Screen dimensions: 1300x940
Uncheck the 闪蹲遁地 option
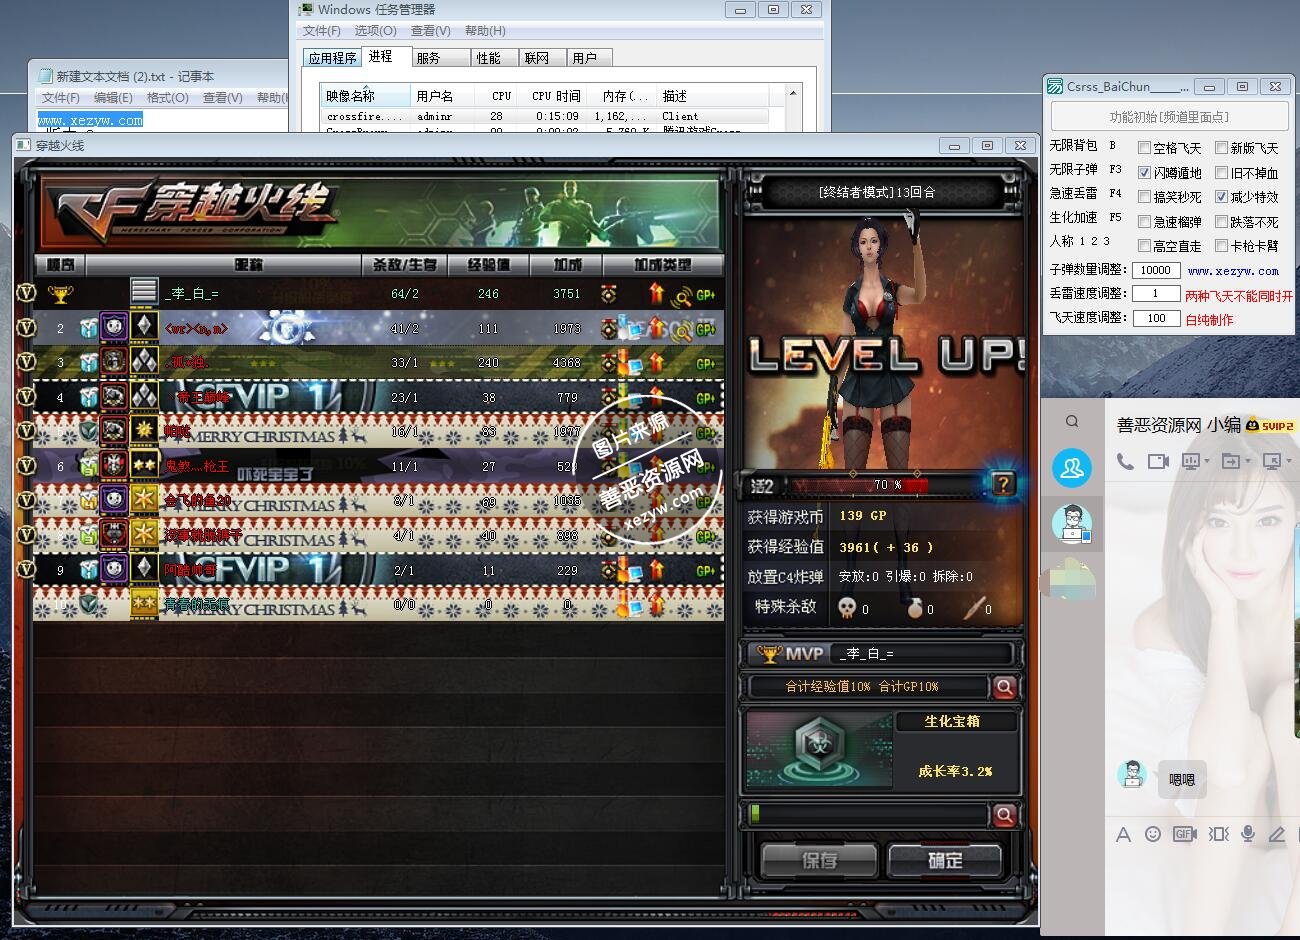(1145, 173)
